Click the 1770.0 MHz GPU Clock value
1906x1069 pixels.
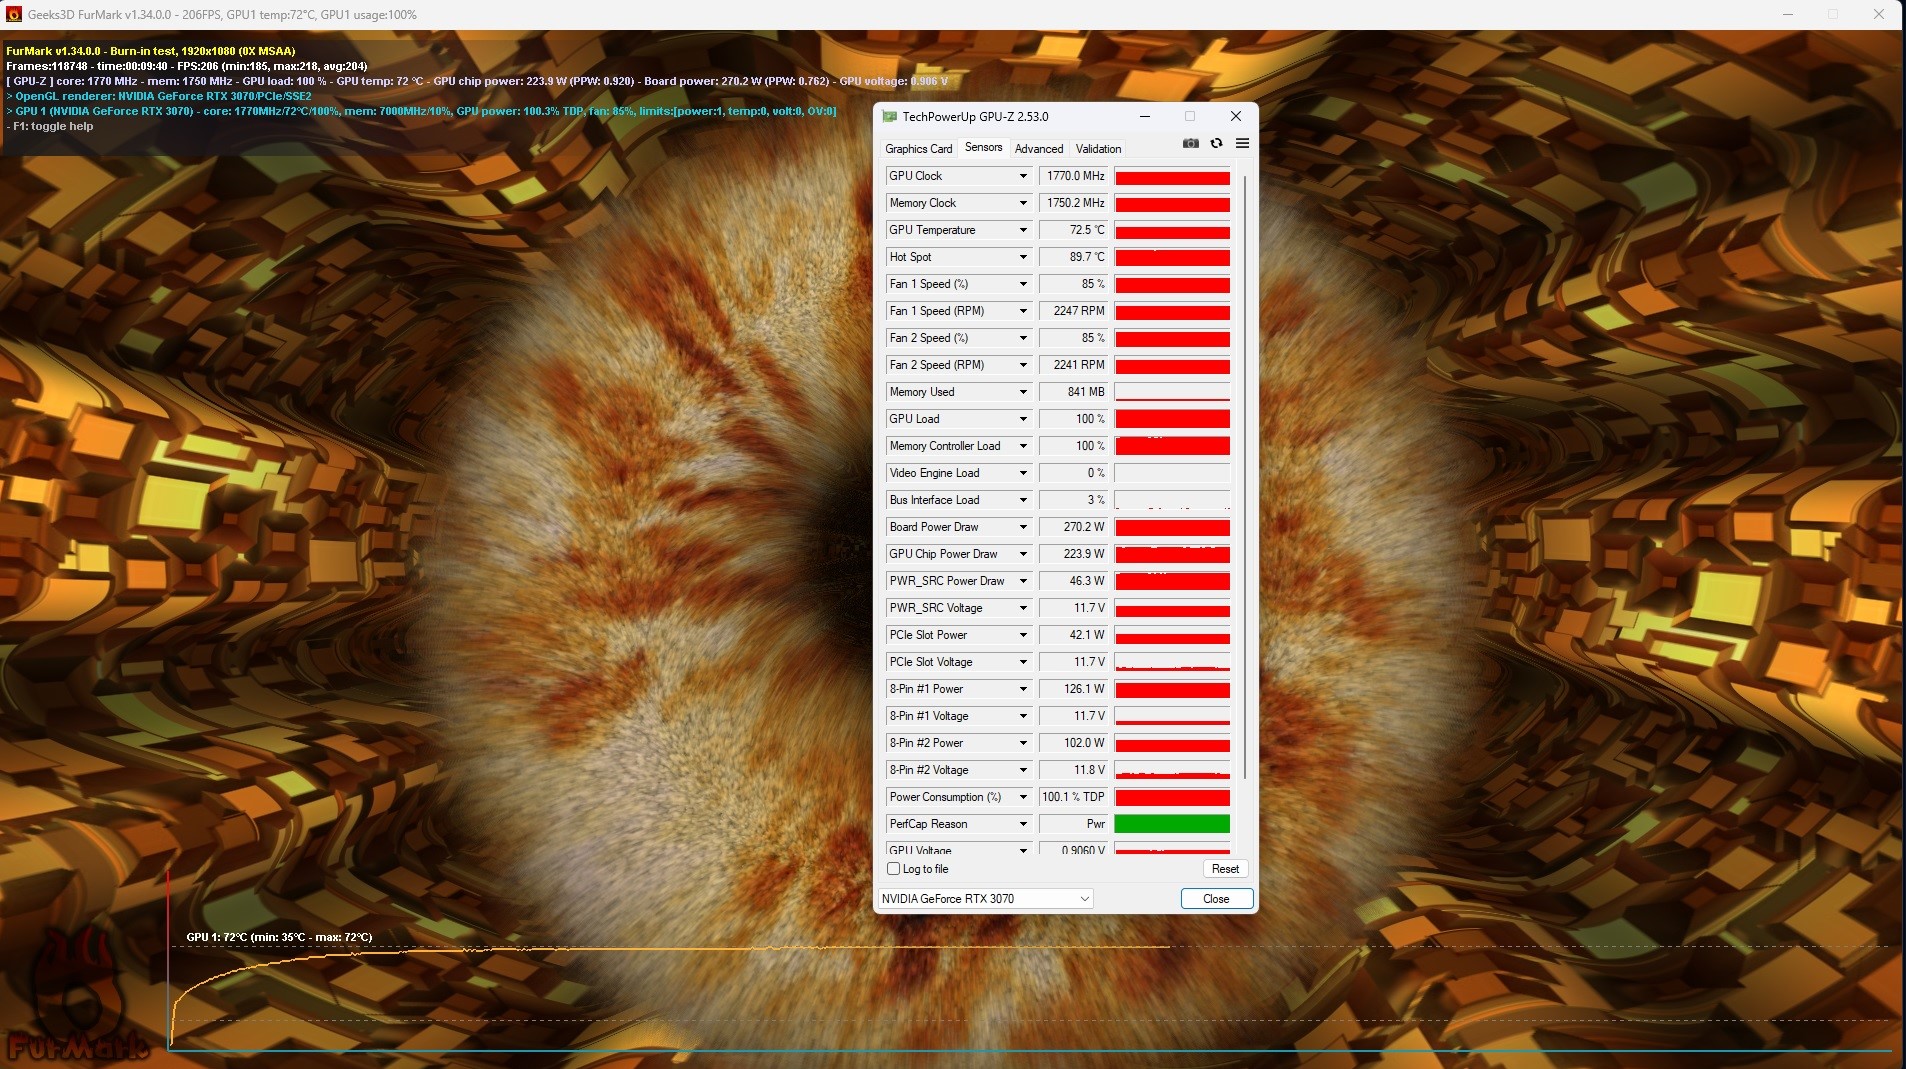pyautogui.click(x=1074, y=176)
